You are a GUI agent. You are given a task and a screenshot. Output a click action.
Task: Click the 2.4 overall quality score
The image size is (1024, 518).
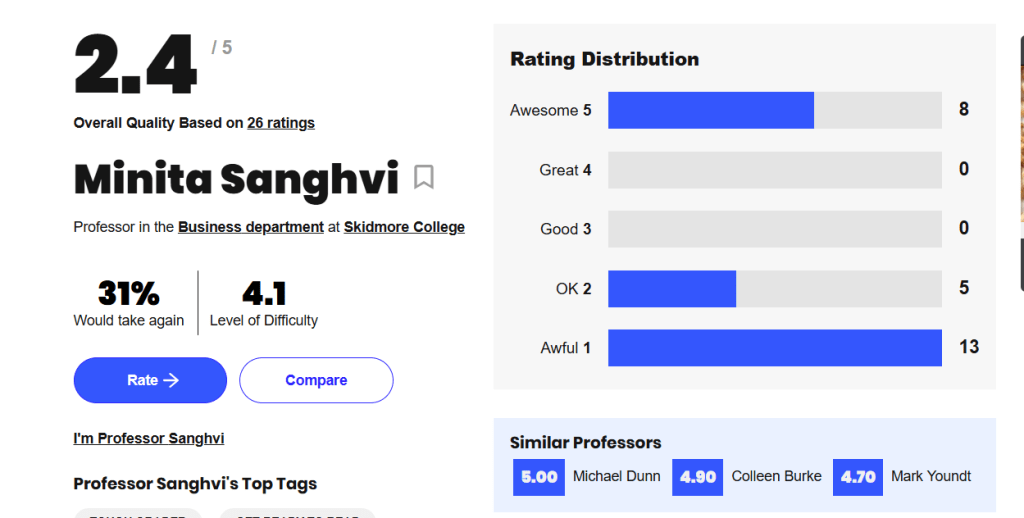tap(136, 67)
